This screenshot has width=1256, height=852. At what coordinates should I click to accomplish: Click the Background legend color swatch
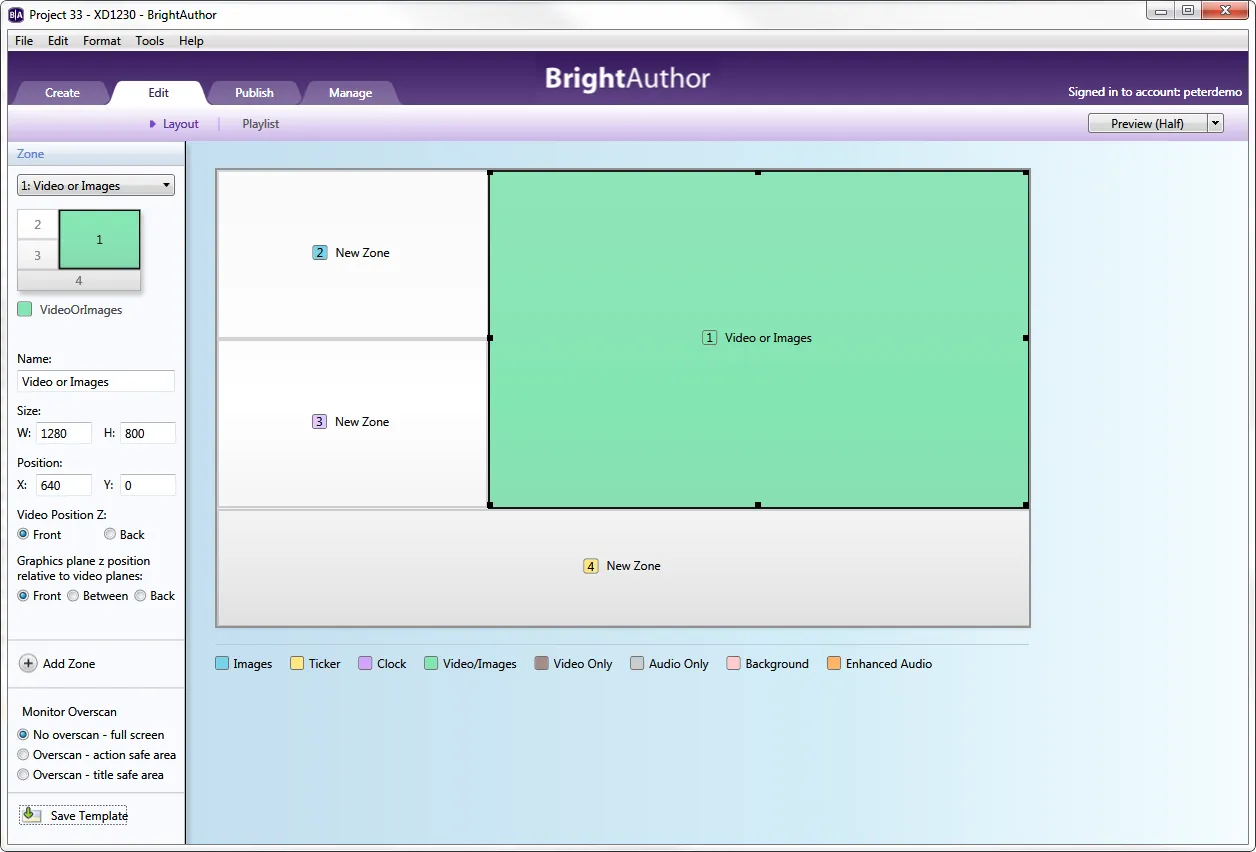pyautogui.click(x=733, y=663)
